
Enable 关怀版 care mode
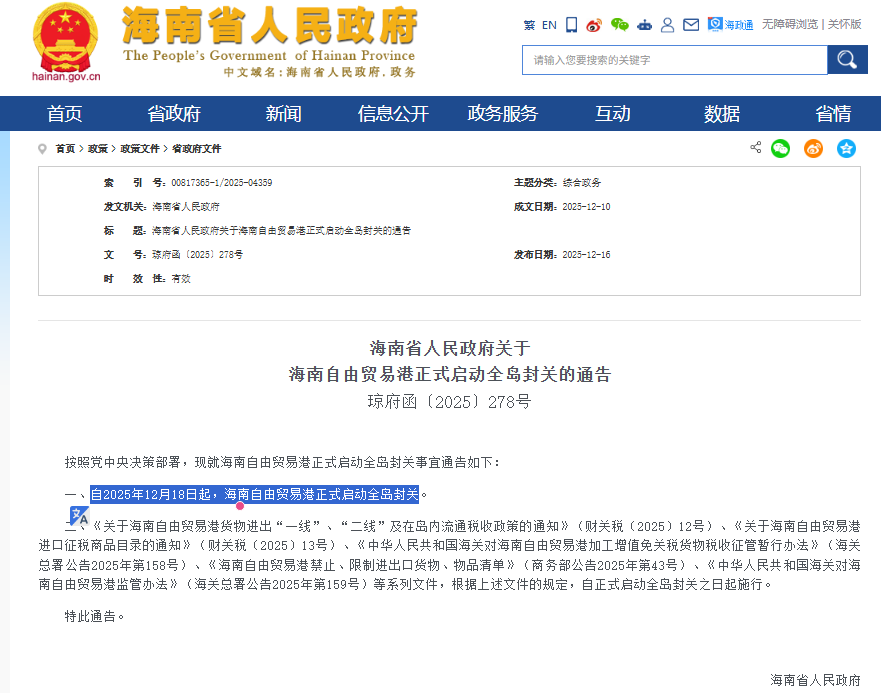pyautogui.click(x=844, y=24)
